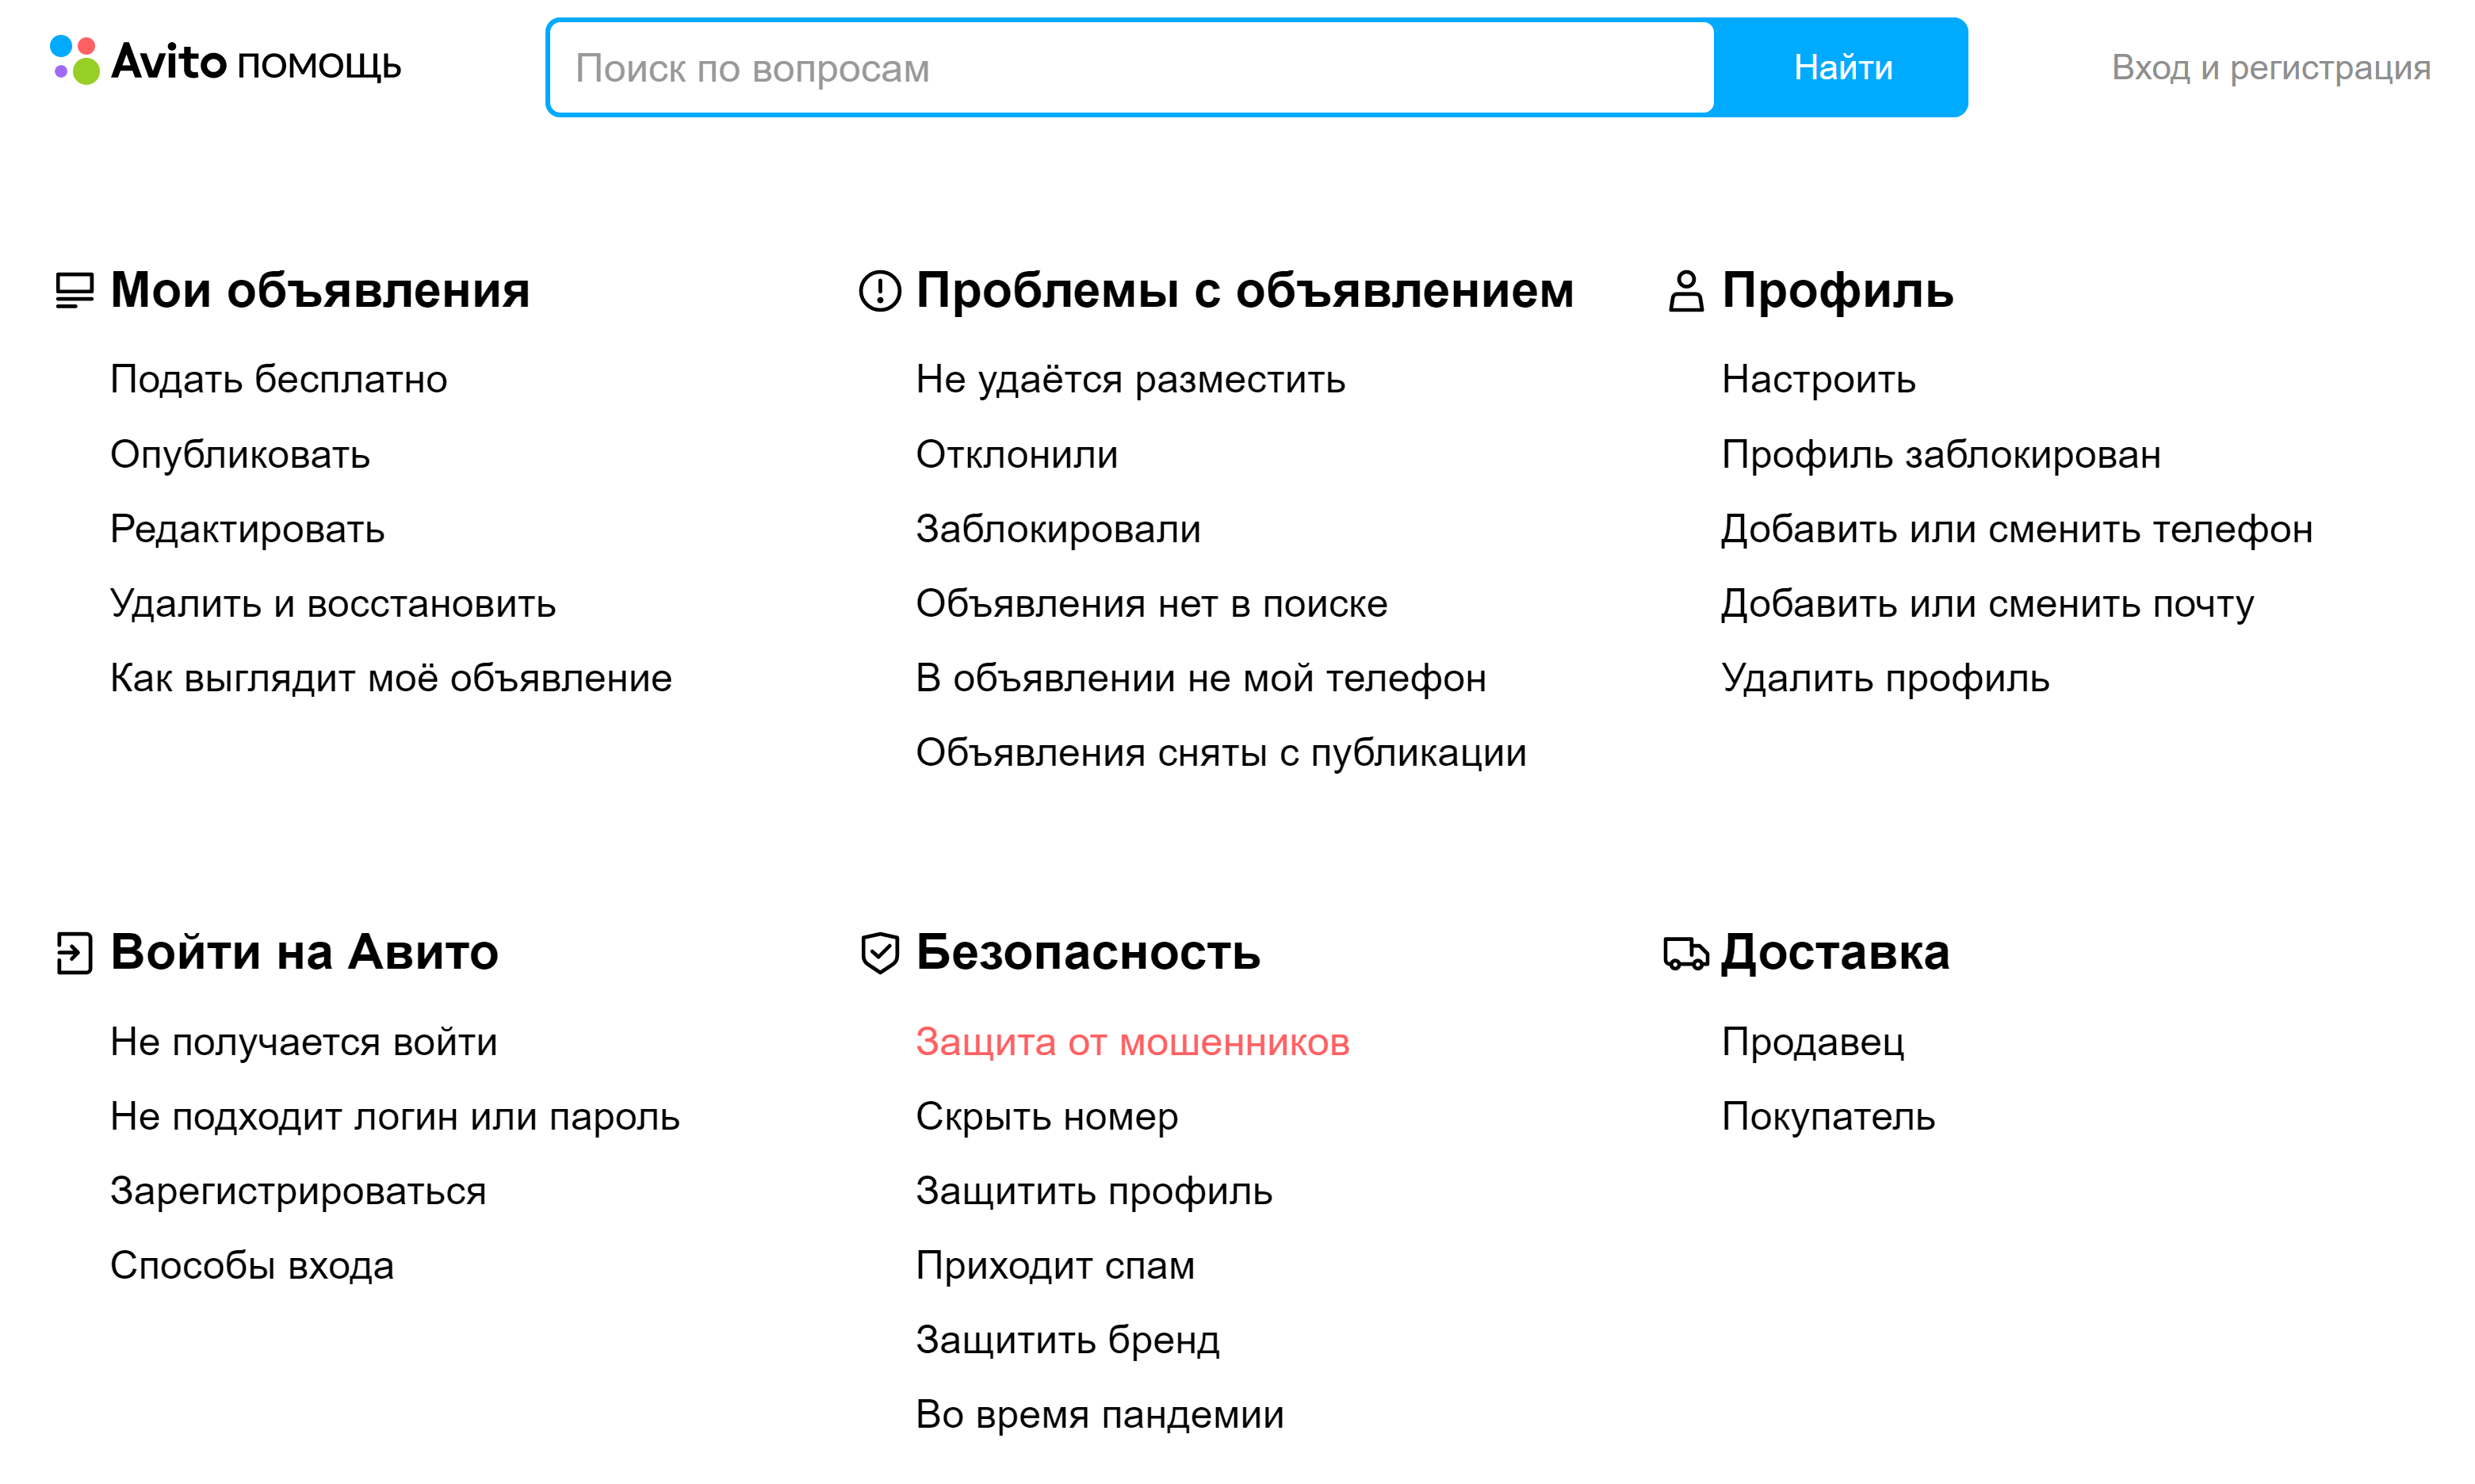This screenshot has width=2475, height=1484.
Task: Click the person icon beside Профиль
Action: 1685,291
